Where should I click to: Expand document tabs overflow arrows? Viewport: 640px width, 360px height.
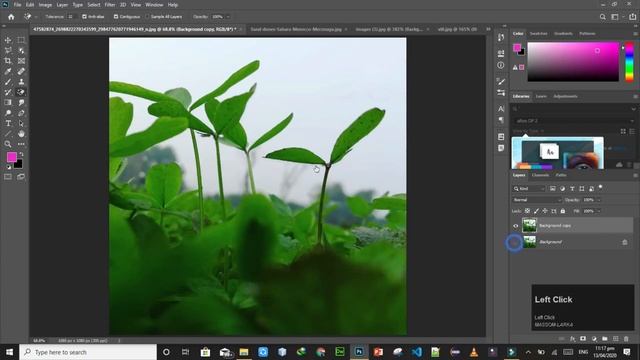click(x=488, y=29)
